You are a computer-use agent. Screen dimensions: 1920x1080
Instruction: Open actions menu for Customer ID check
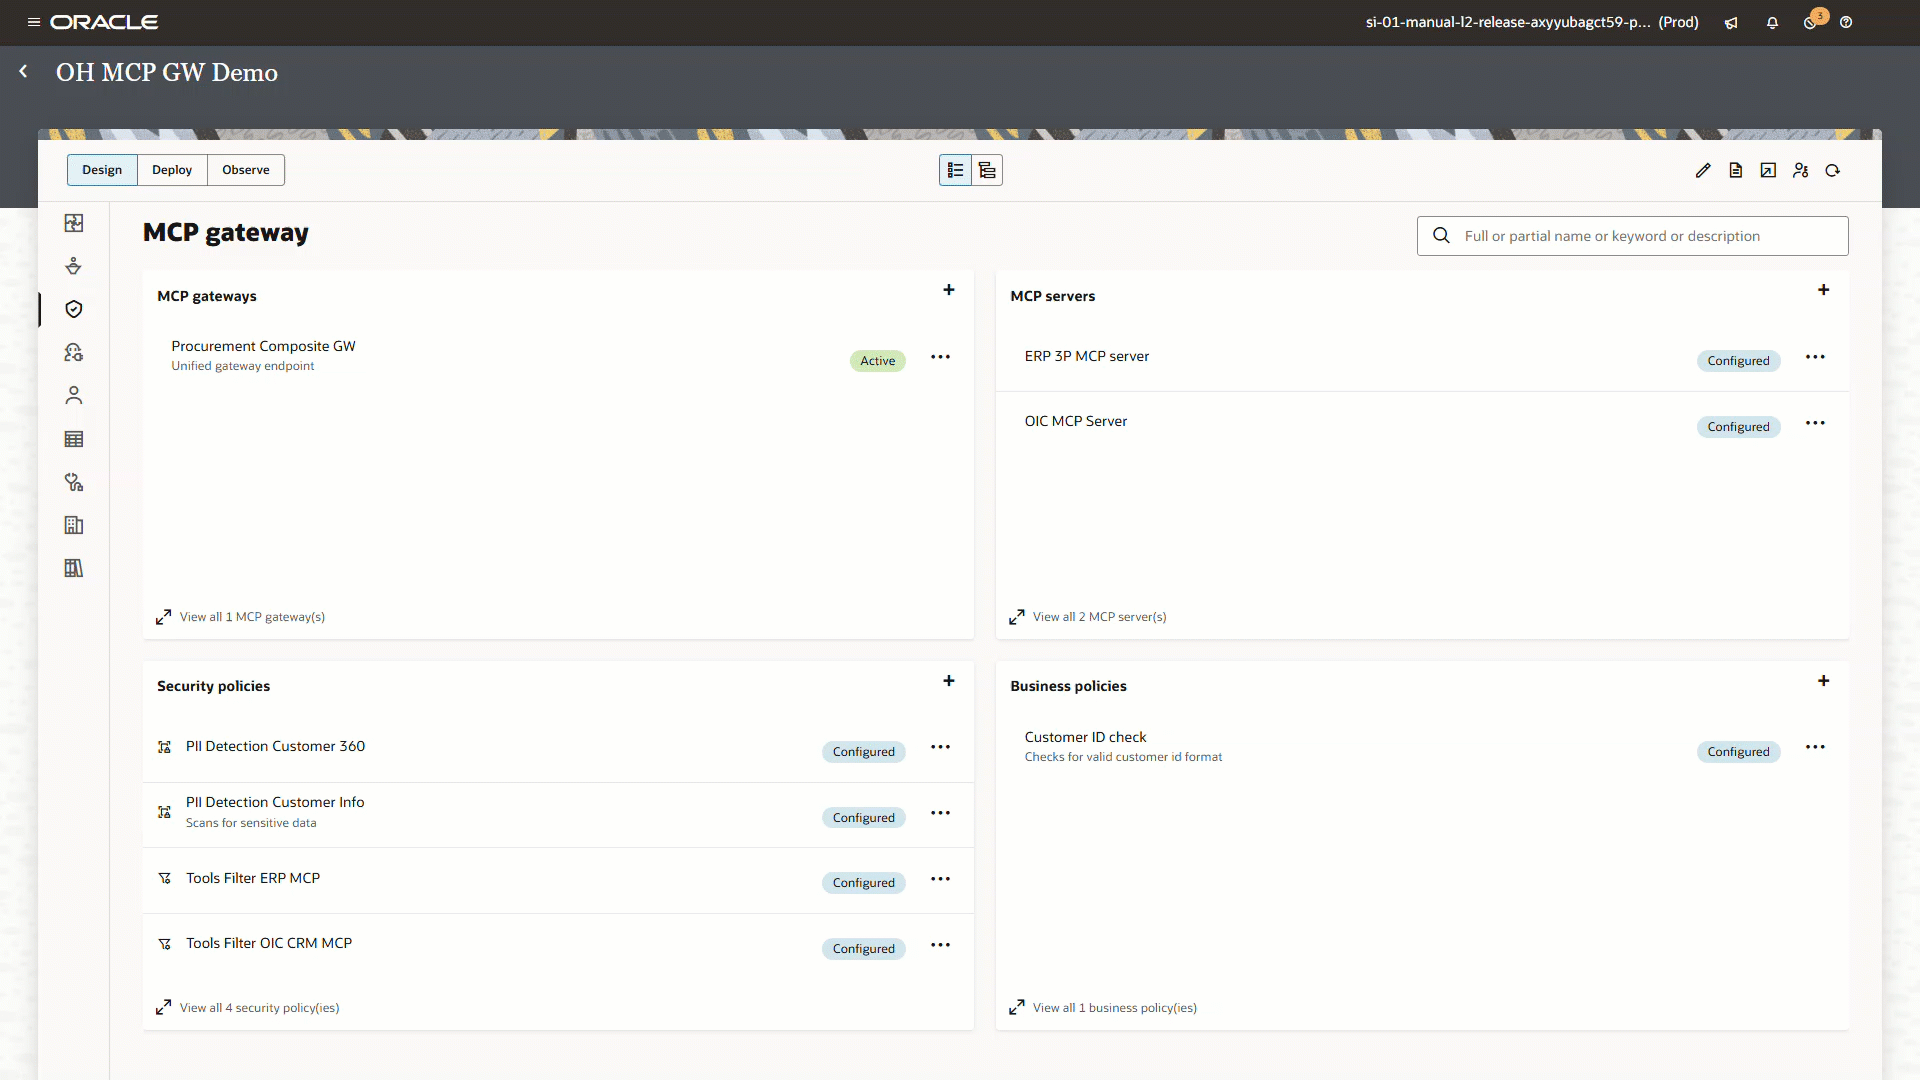tap(1816, 747)
